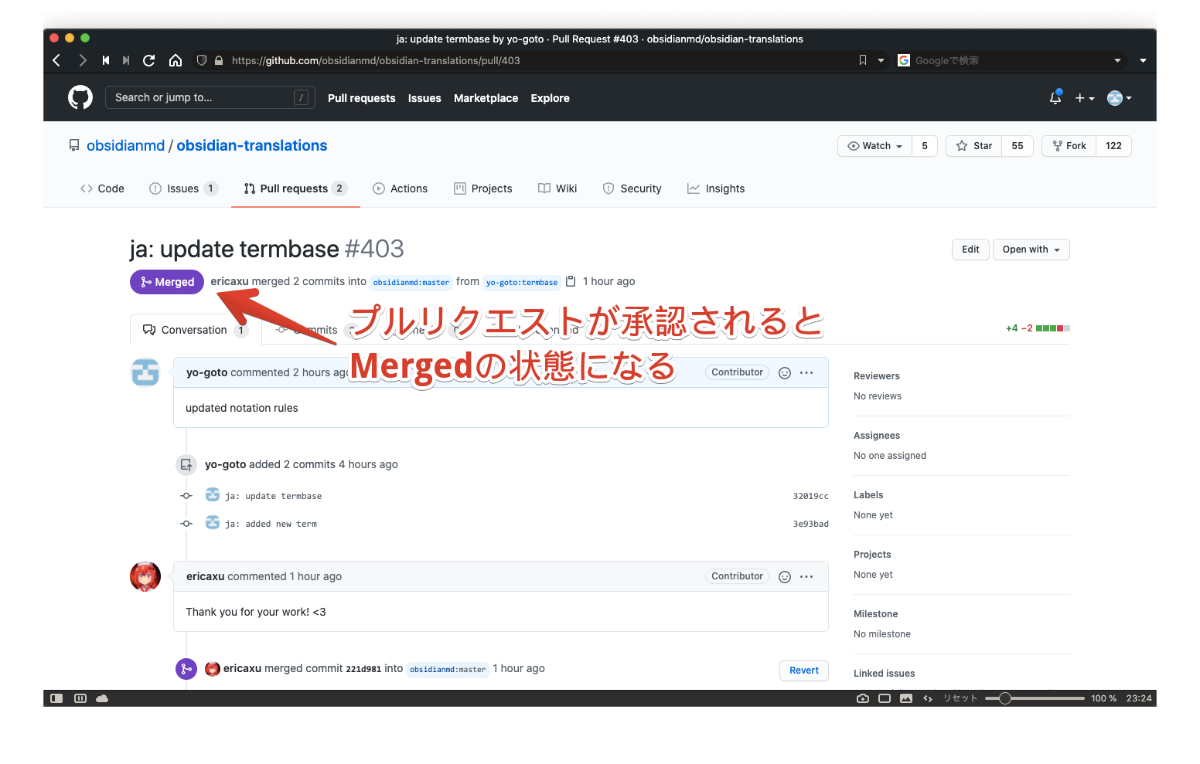The image size is (1200, 764).
Task: Click the URL address field
Action: 540,60
